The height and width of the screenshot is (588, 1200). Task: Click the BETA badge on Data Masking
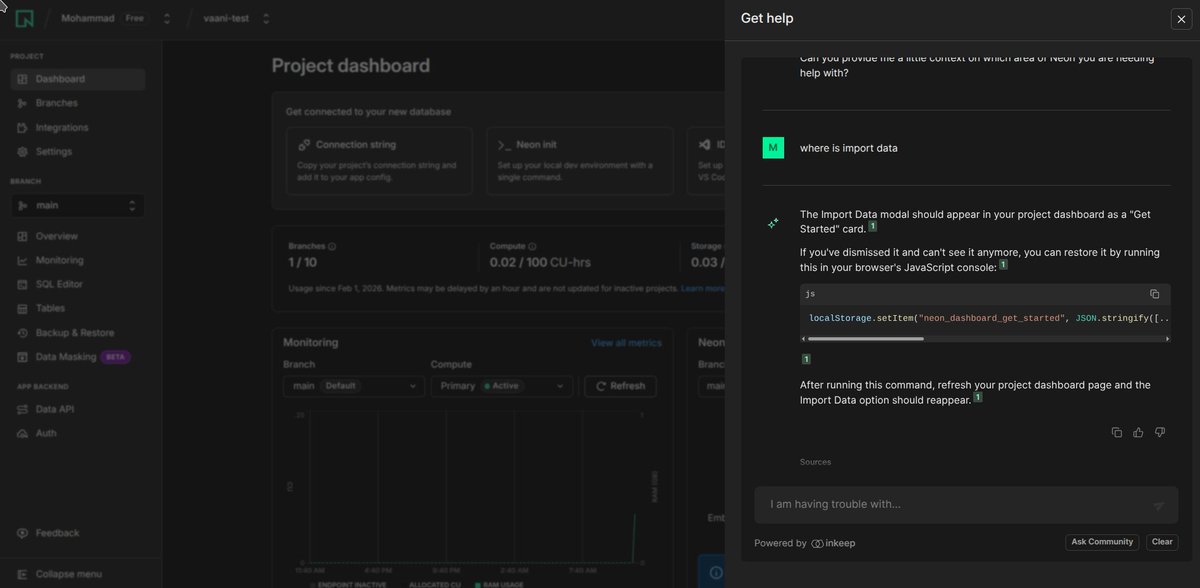(x=115, y=356)
